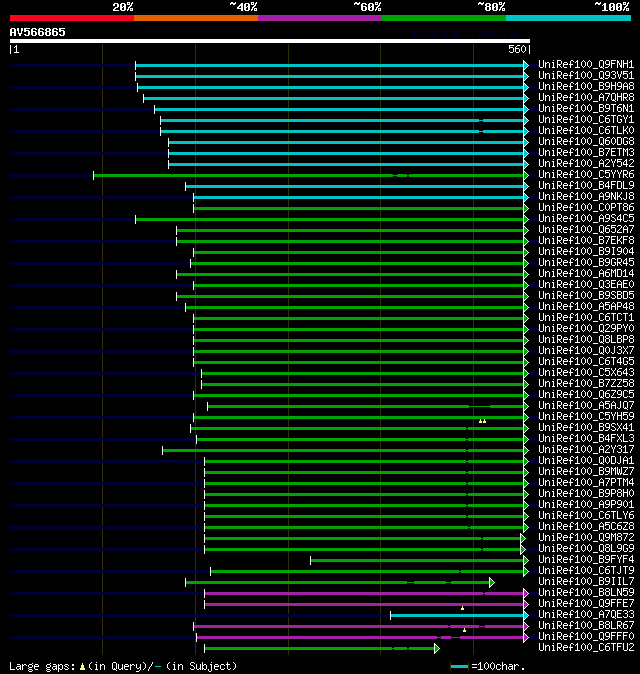This screenshot has width=640, height=674.
Task: Select the UniRef100_C6TGY1 label
Action: click(x=586, y=119)
